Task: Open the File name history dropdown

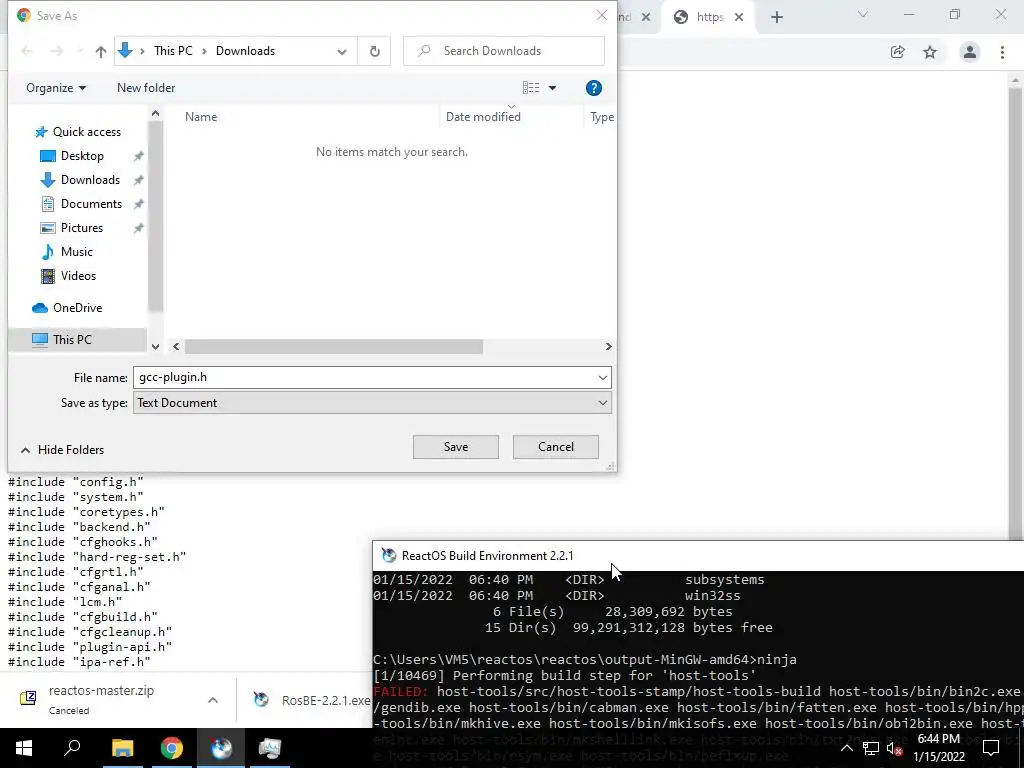Action: click(x=602, y=377)
